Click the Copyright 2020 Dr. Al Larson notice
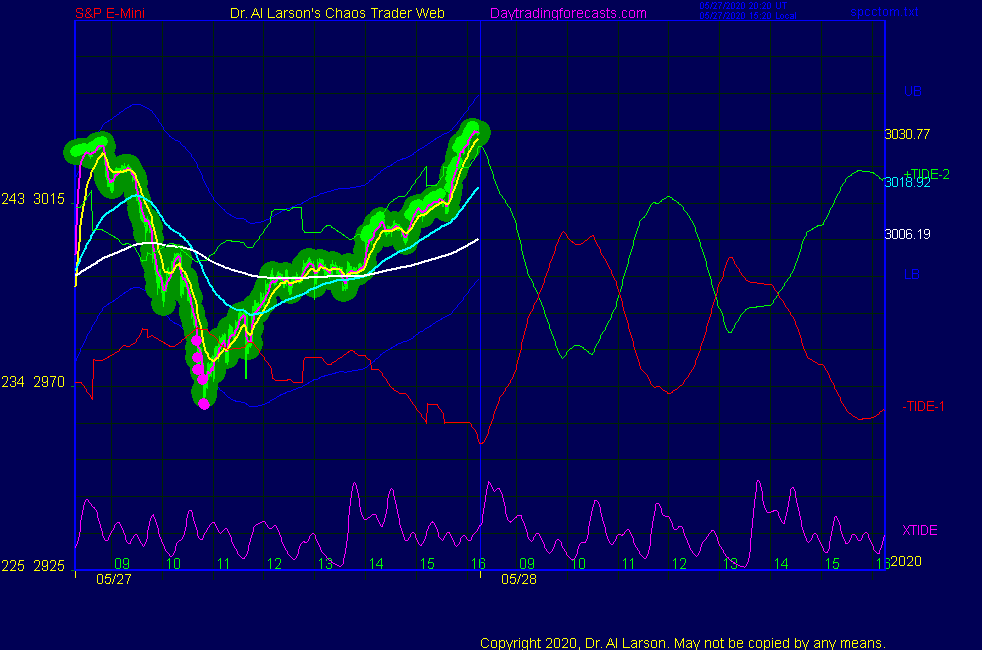Screen dimensions: 982x650 pyautogui.click(x=683, y=642)
